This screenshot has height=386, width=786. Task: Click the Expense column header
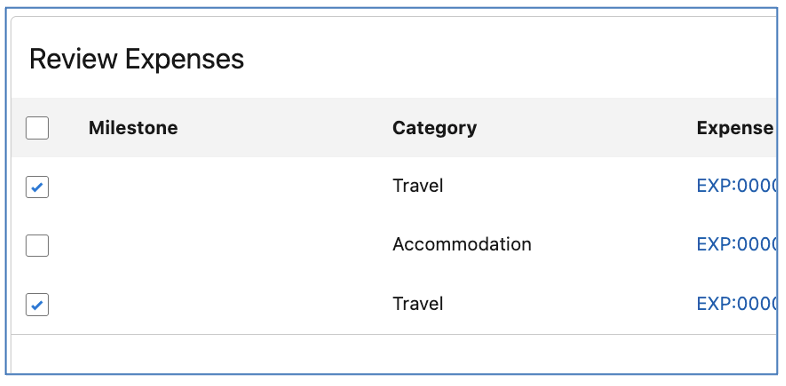click(735, 128)
